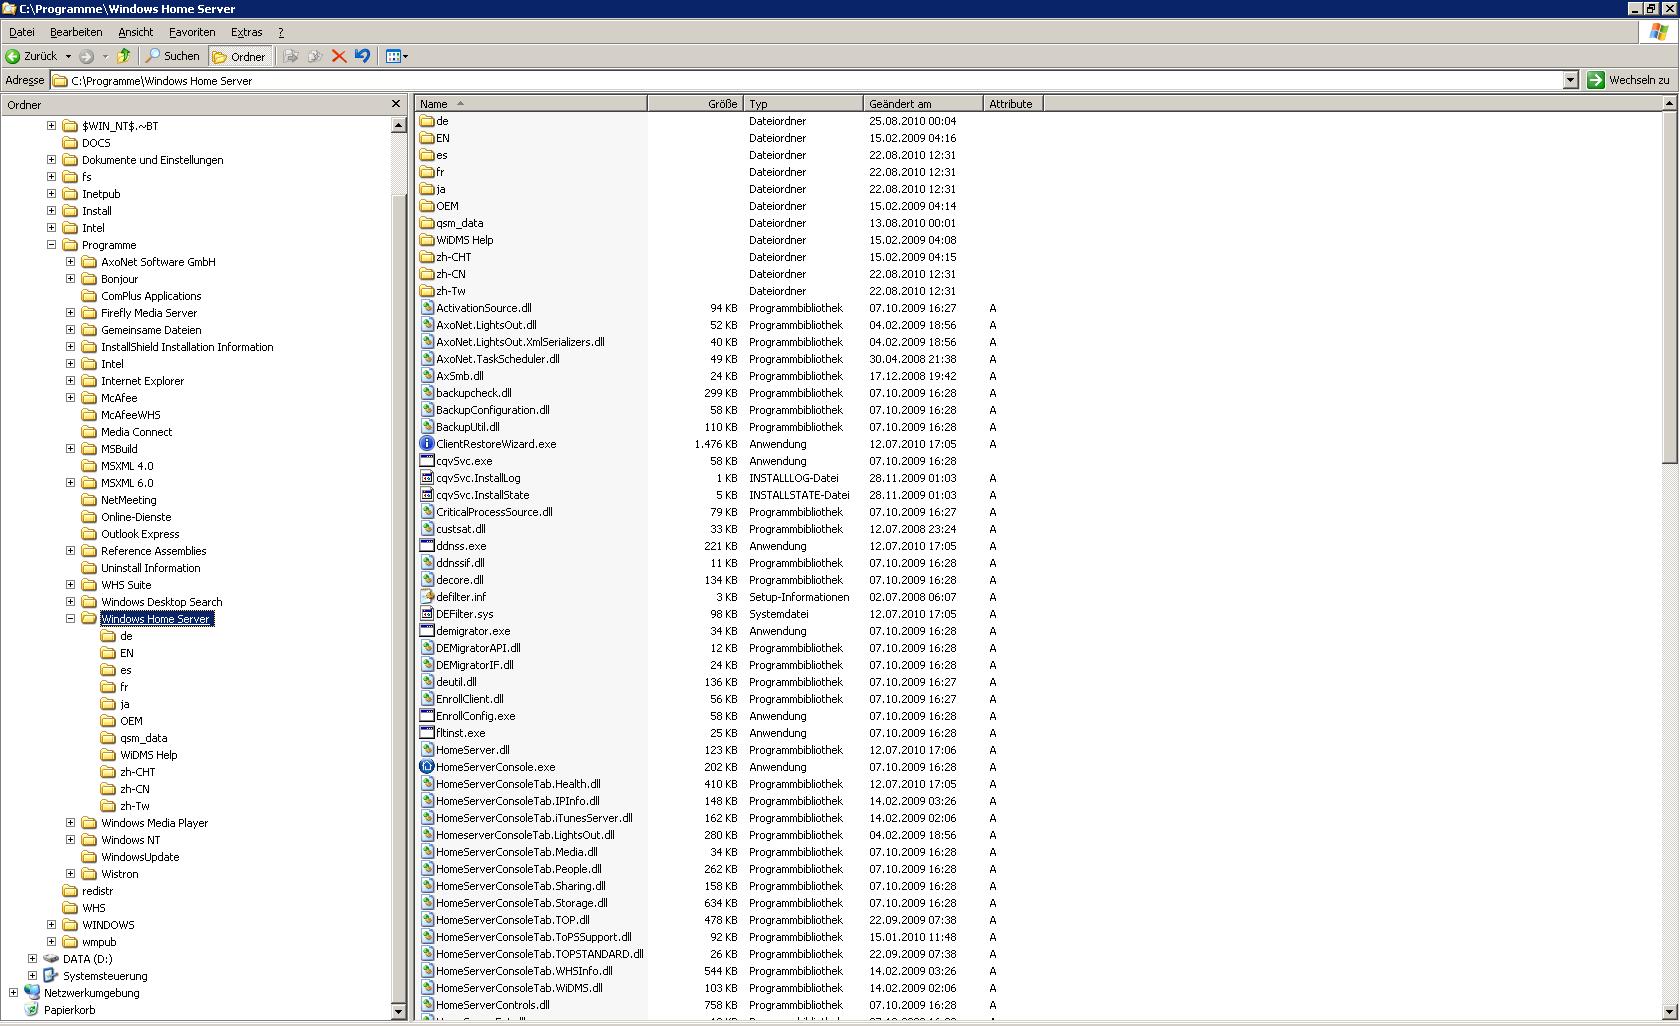This screenshot has height=1026, width=1680.
Task: Sort by the Größe column header
Action: click(695, 103)
